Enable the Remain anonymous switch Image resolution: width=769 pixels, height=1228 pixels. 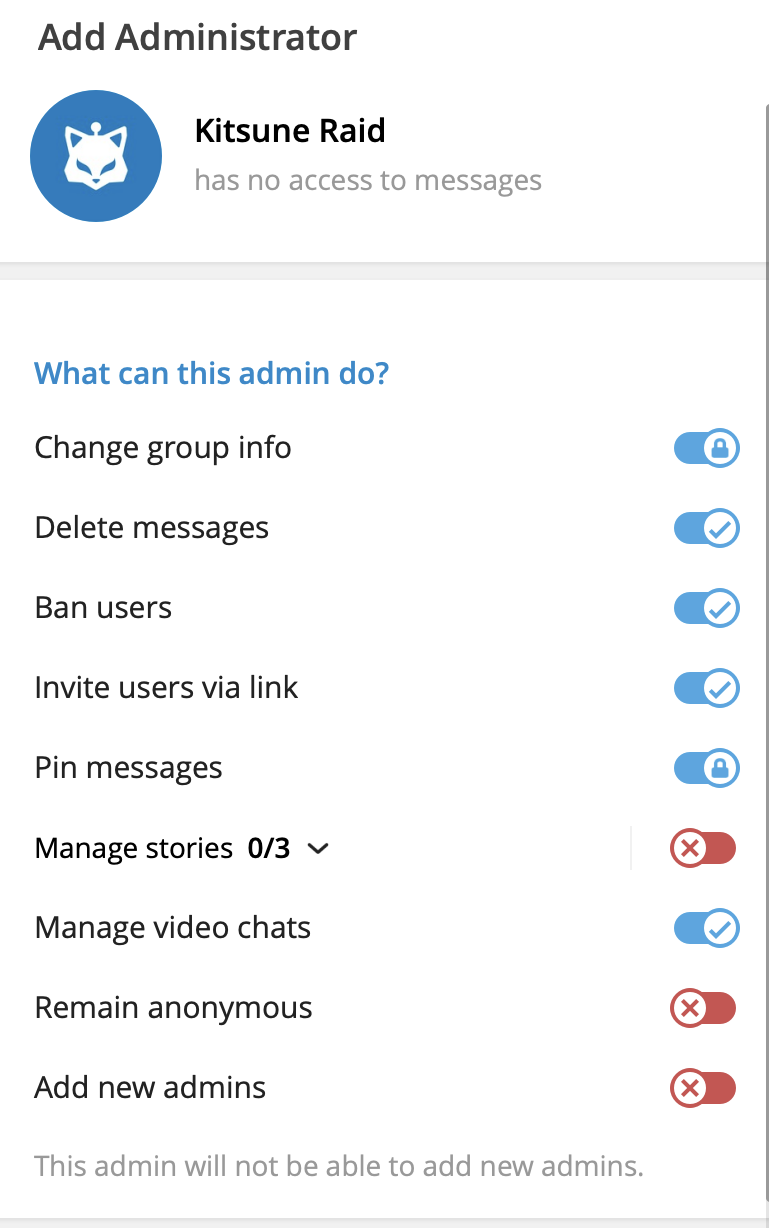(x=703, y=1009)
